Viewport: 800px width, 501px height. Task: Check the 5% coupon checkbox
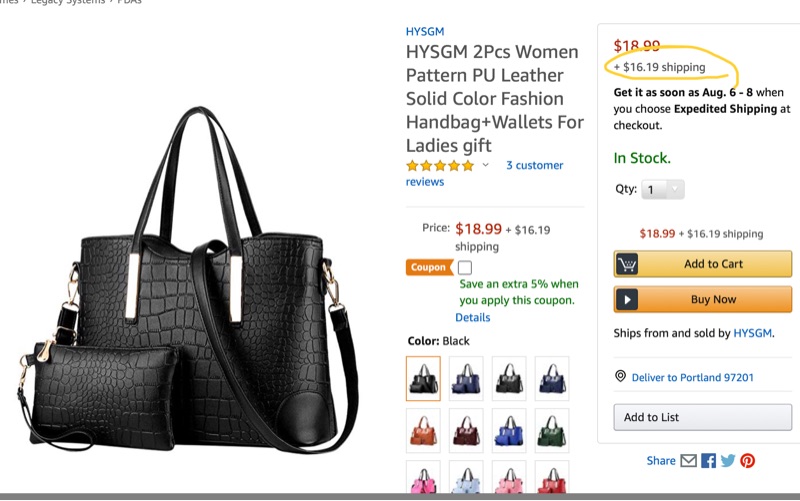point(465,268)
